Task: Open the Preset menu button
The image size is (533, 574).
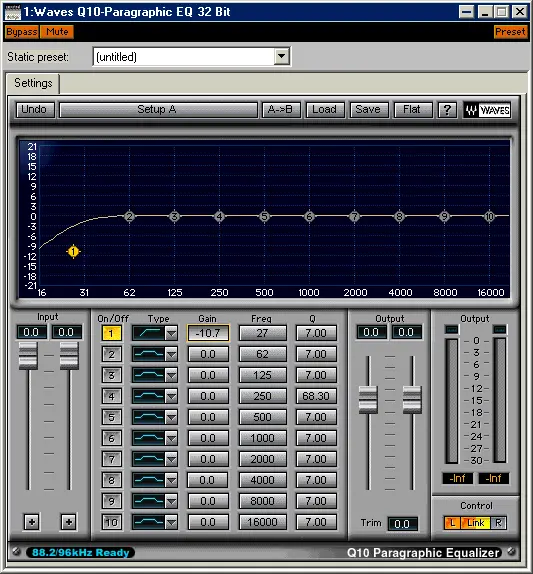Action: coord(510,32)
